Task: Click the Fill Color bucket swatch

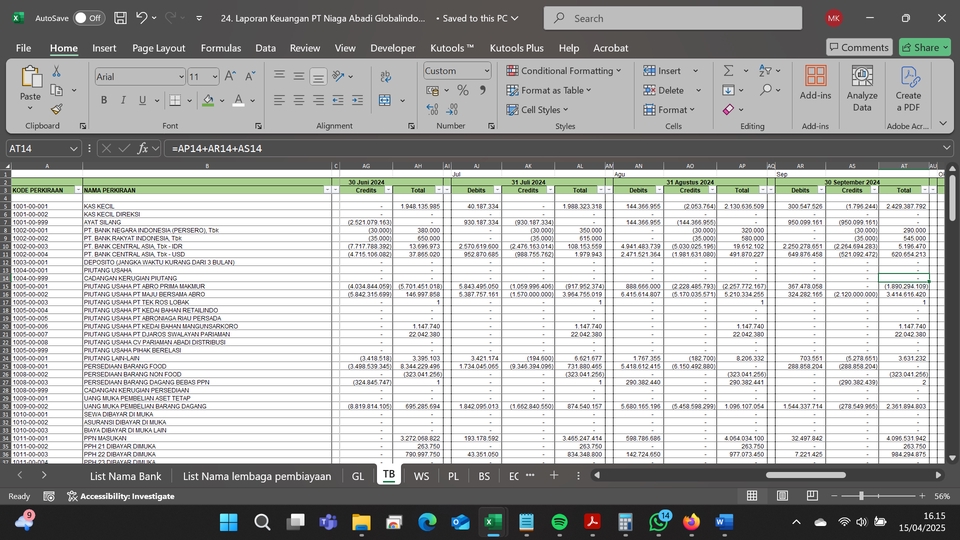Action: (x=208, y=100)
